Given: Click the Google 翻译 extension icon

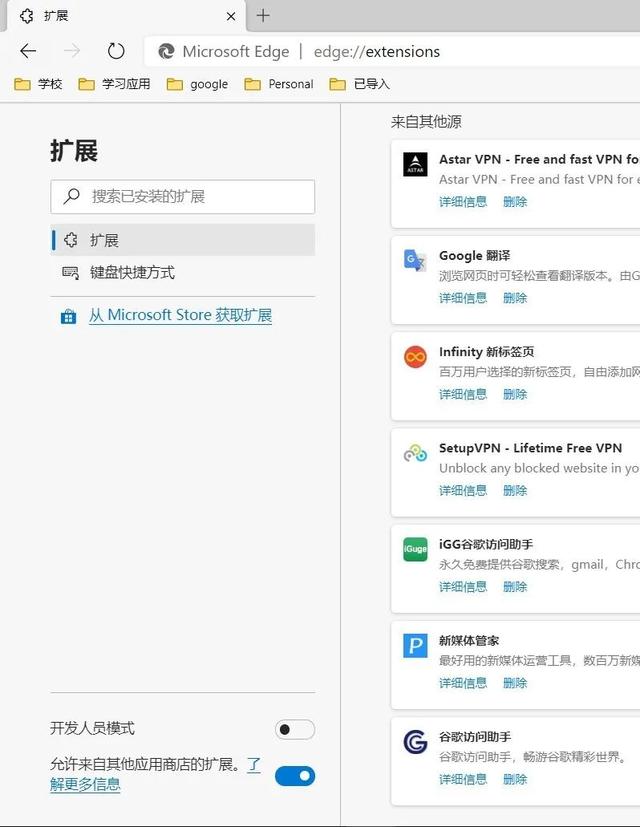Looking at the screenshot, I should (x=415, y=260).
